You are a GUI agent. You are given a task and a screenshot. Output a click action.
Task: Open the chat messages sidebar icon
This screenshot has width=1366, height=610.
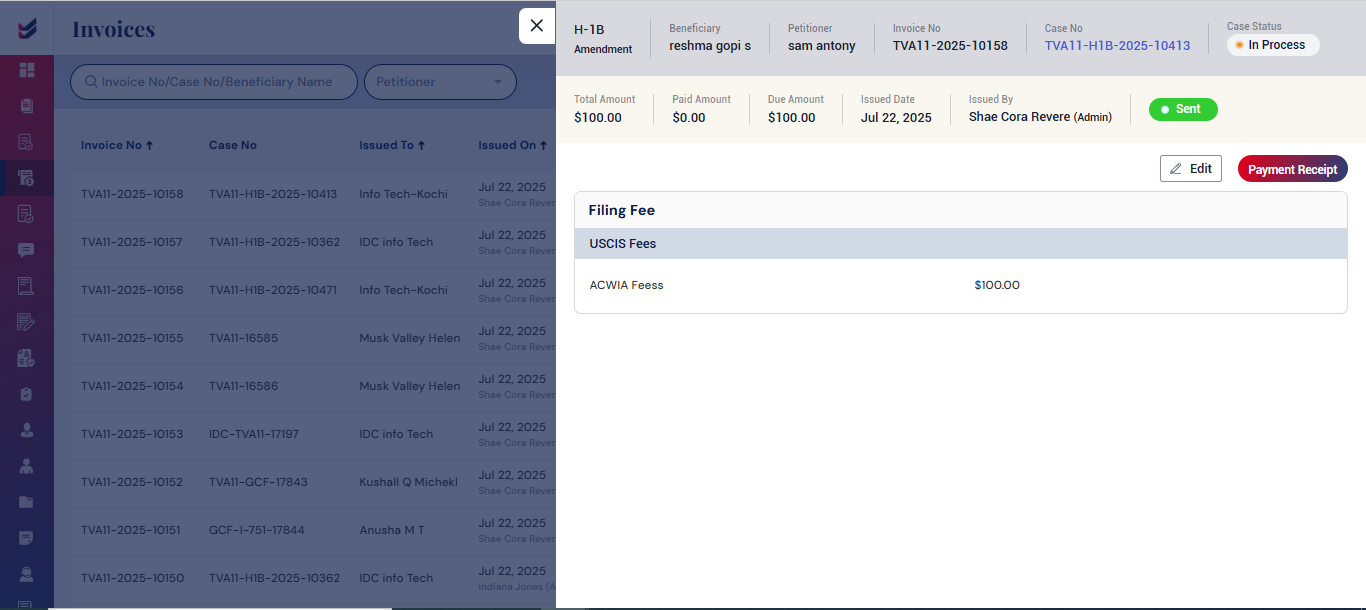pos(27,250)
